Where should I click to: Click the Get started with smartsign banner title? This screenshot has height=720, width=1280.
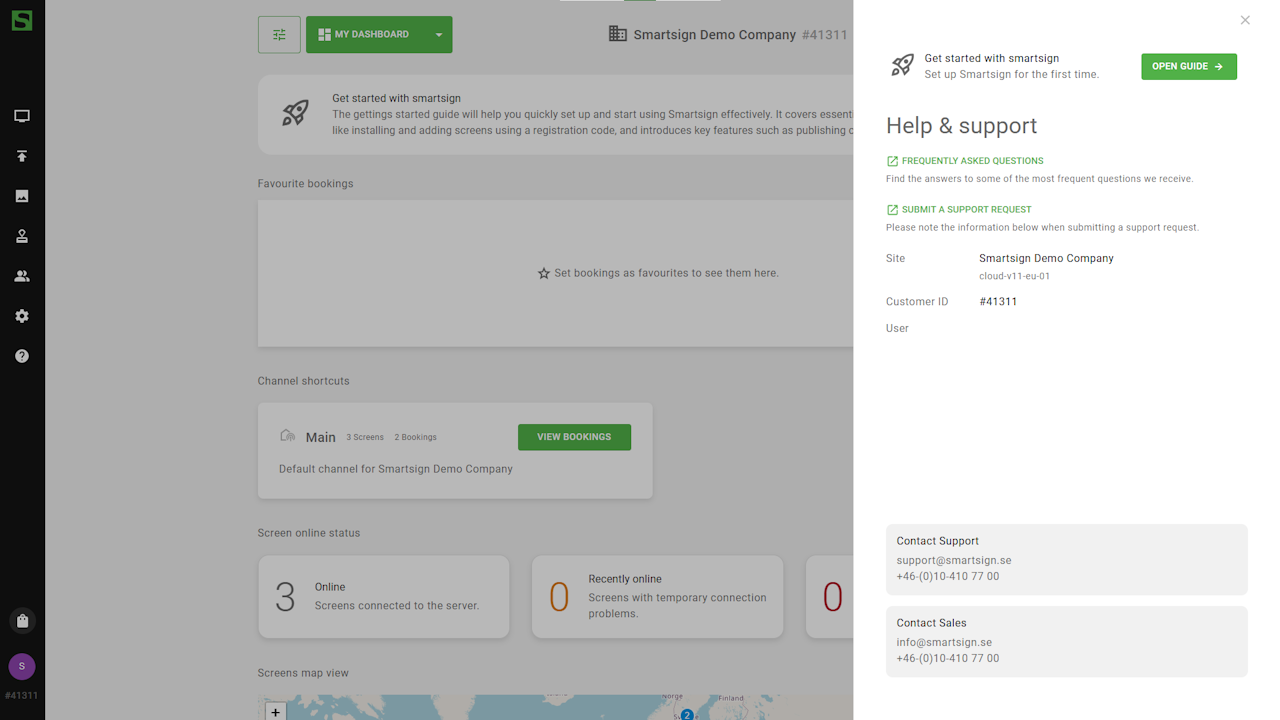pyautogui.click(x=396, y=98)
